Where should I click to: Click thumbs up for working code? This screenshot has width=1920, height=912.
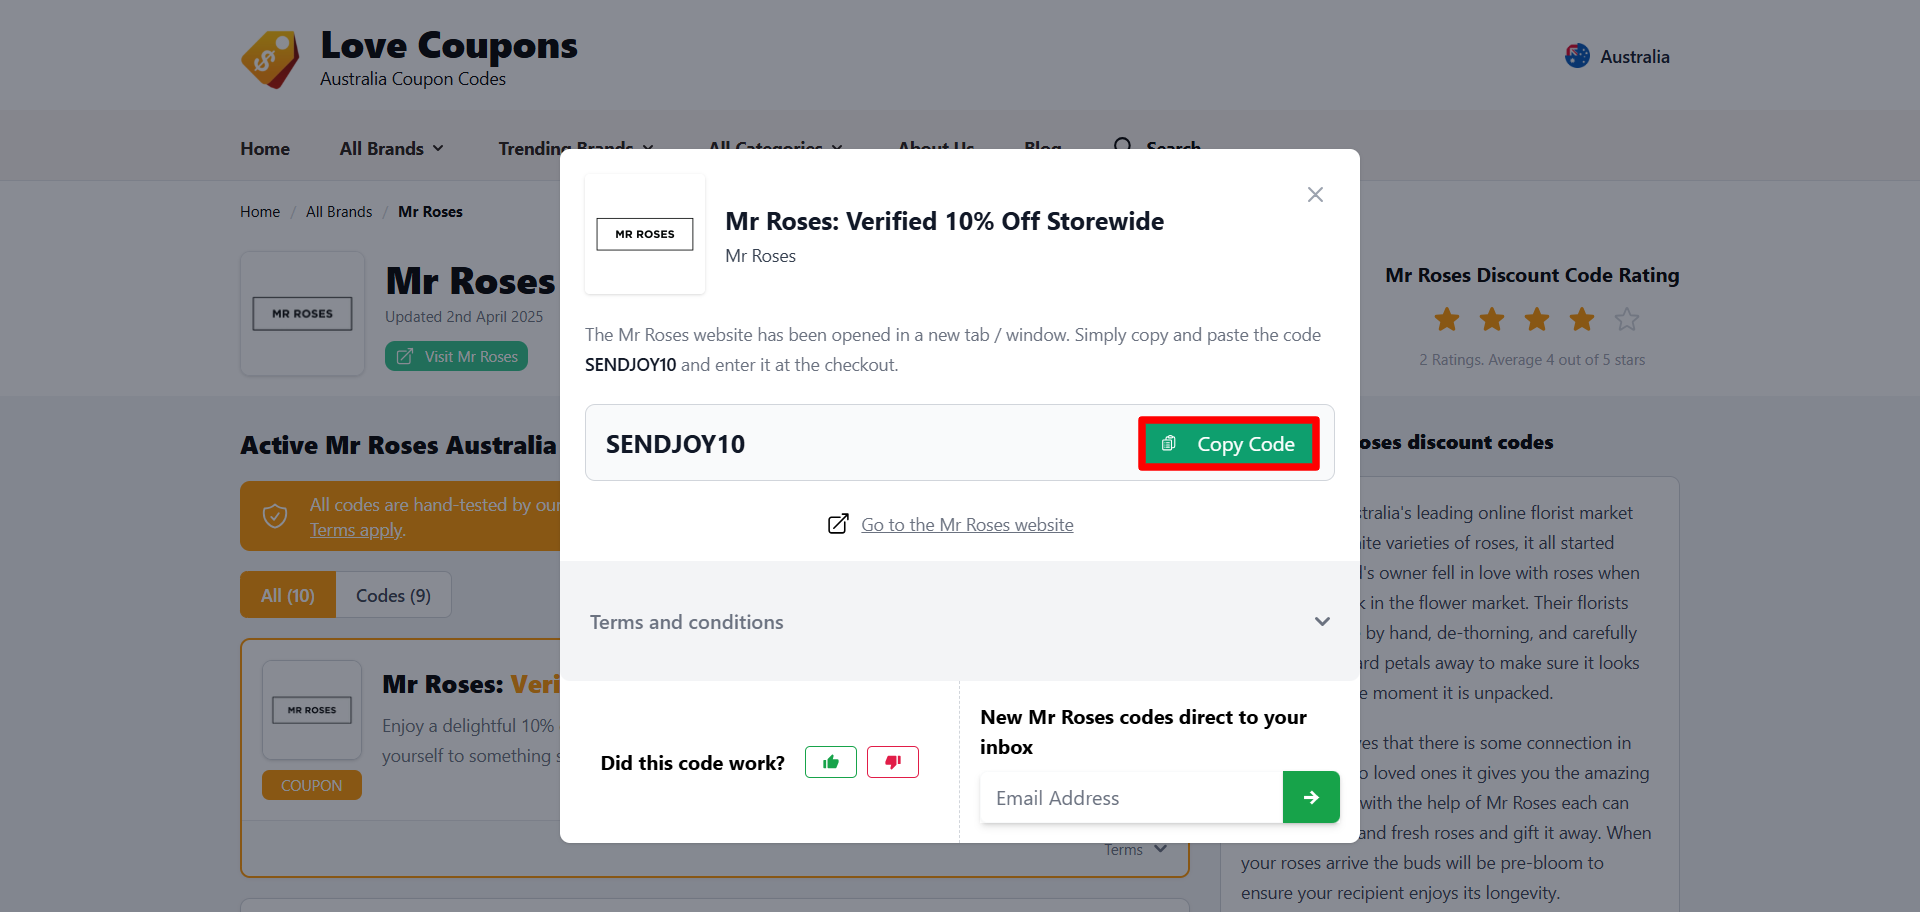click(x=831, y=762)
